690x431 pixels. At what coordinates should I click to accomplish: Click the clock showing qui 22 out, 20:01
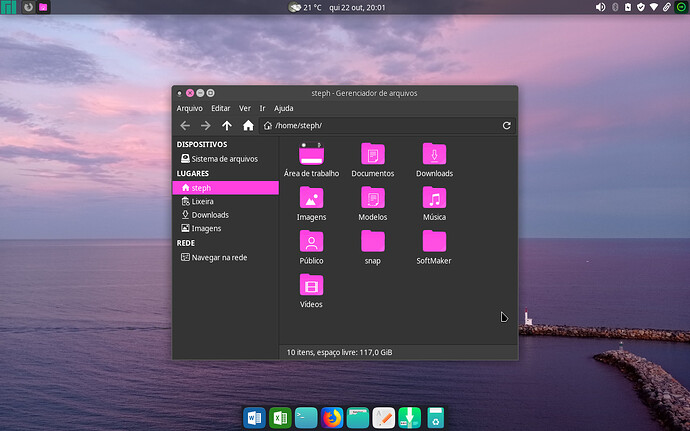[357, 7]
